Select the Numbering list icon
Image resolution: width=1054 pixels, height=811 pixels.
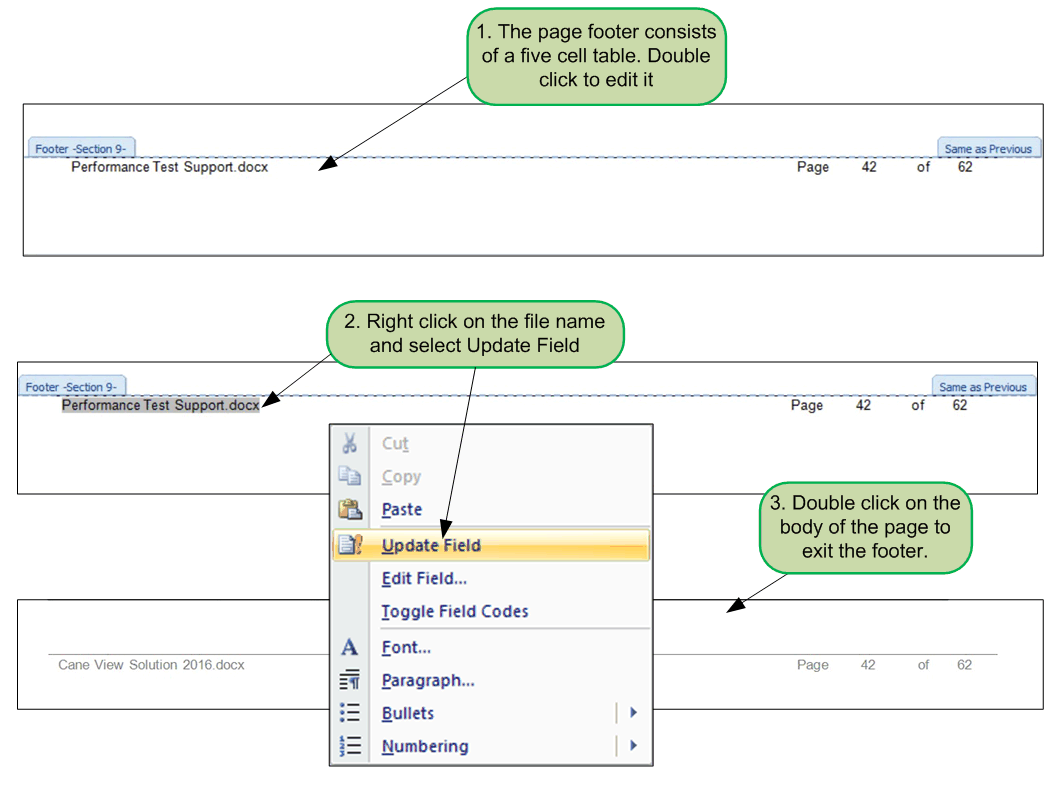click(x=349, y=745)
